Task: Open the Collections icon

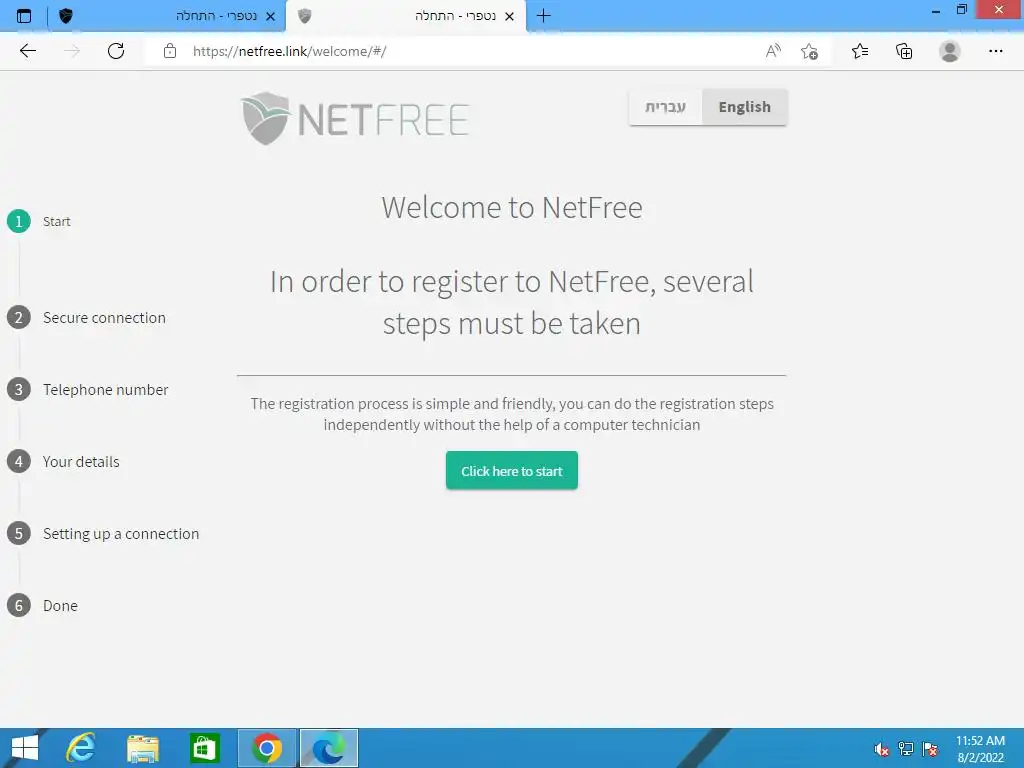Action: (x=904, y=51)
